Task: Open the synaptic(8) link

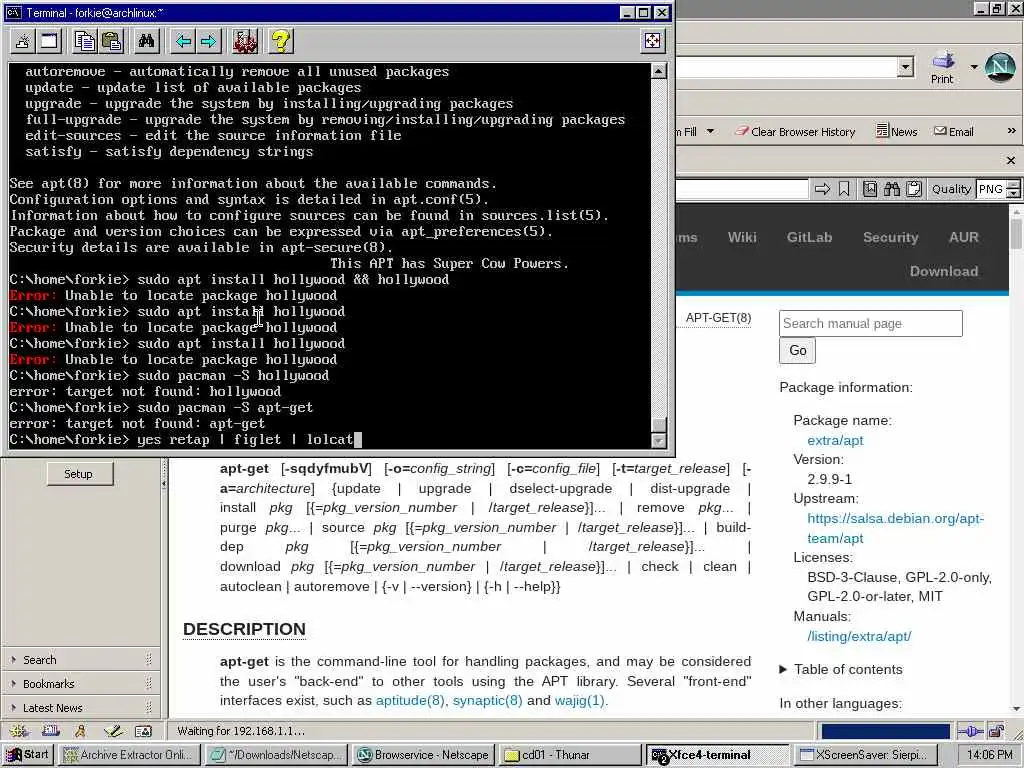Action: [487, 700]
